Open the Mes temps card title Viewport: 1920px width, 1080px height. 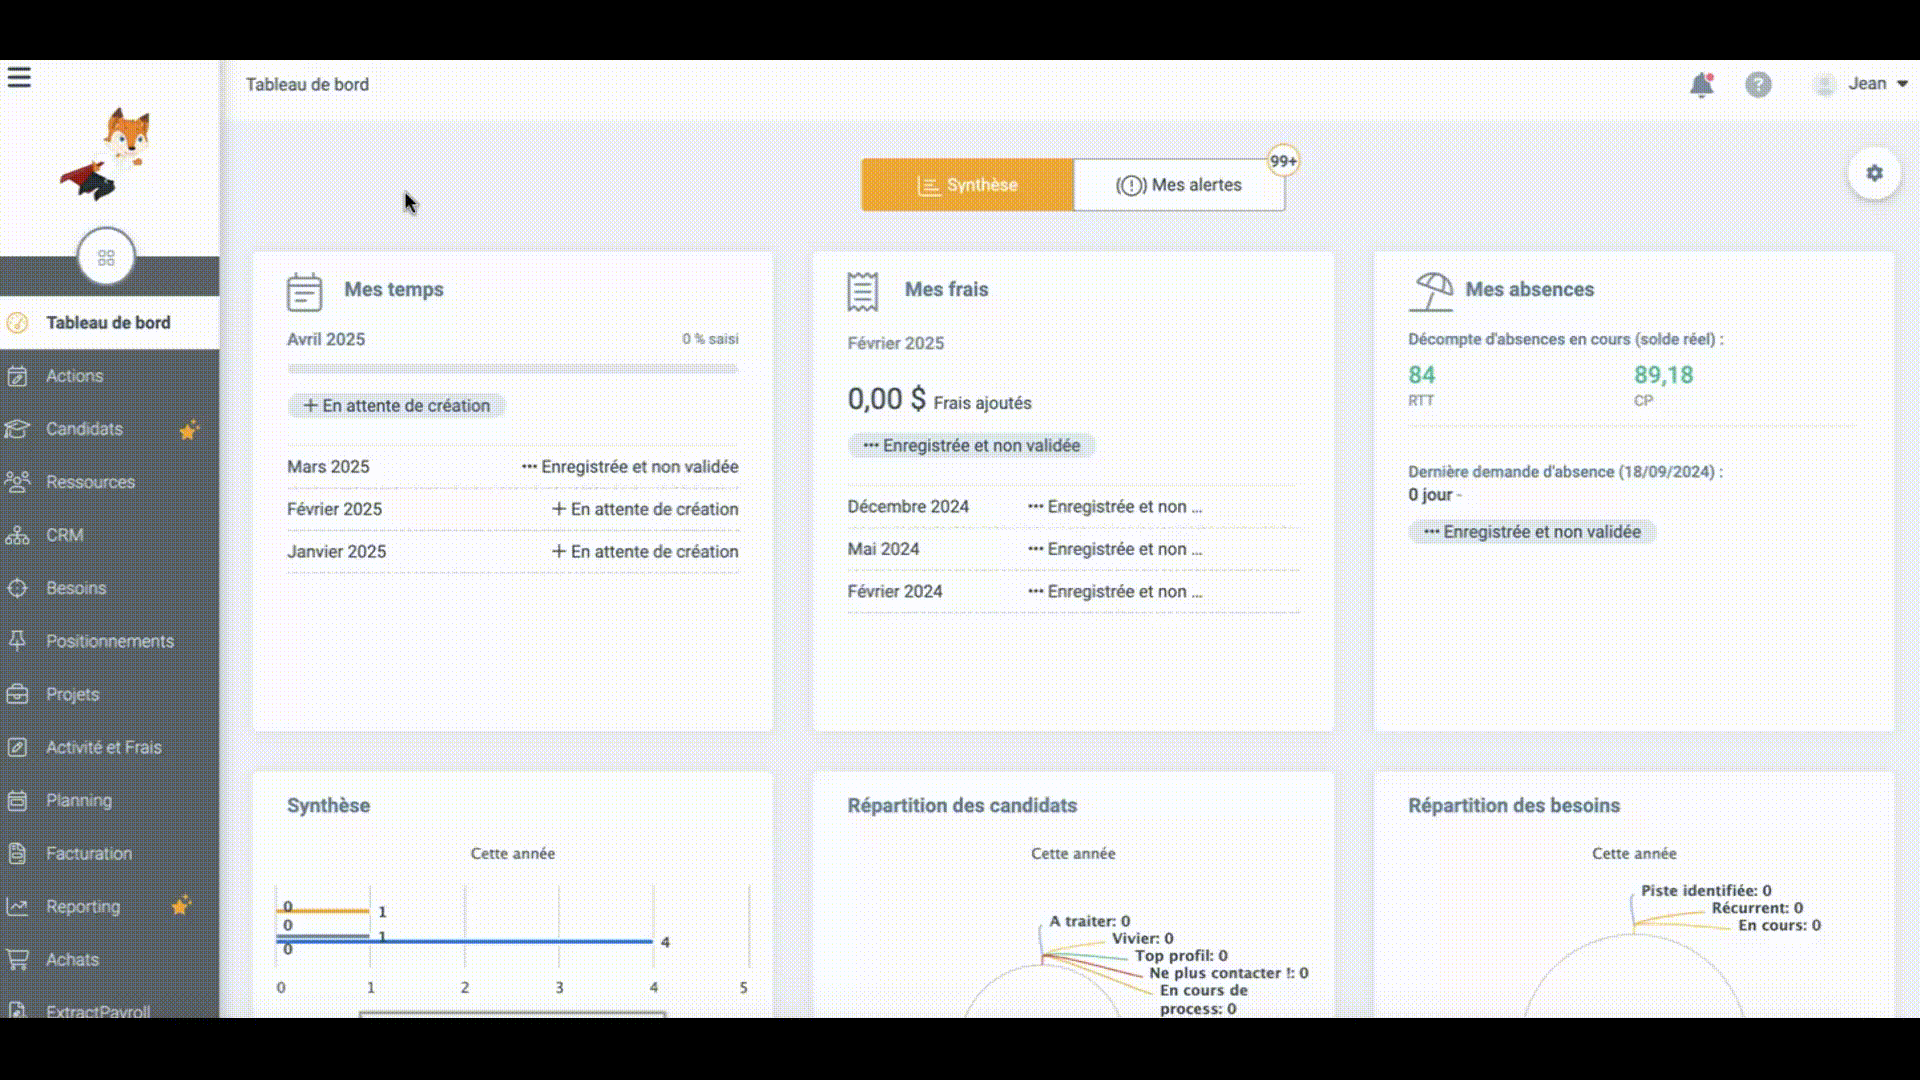tap(394, 290)
